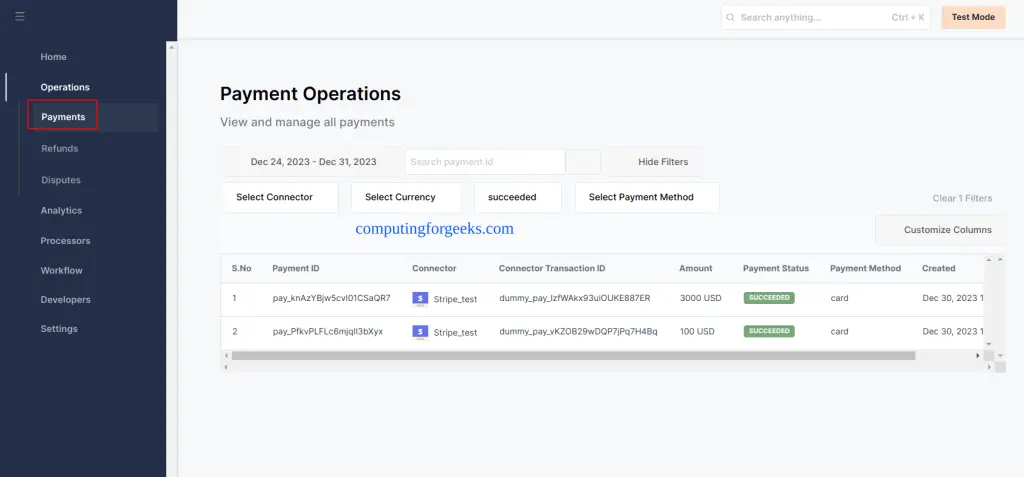Screen dimensions: 1024x477
Task: Click the Search anything field
Action: [825, 18]
